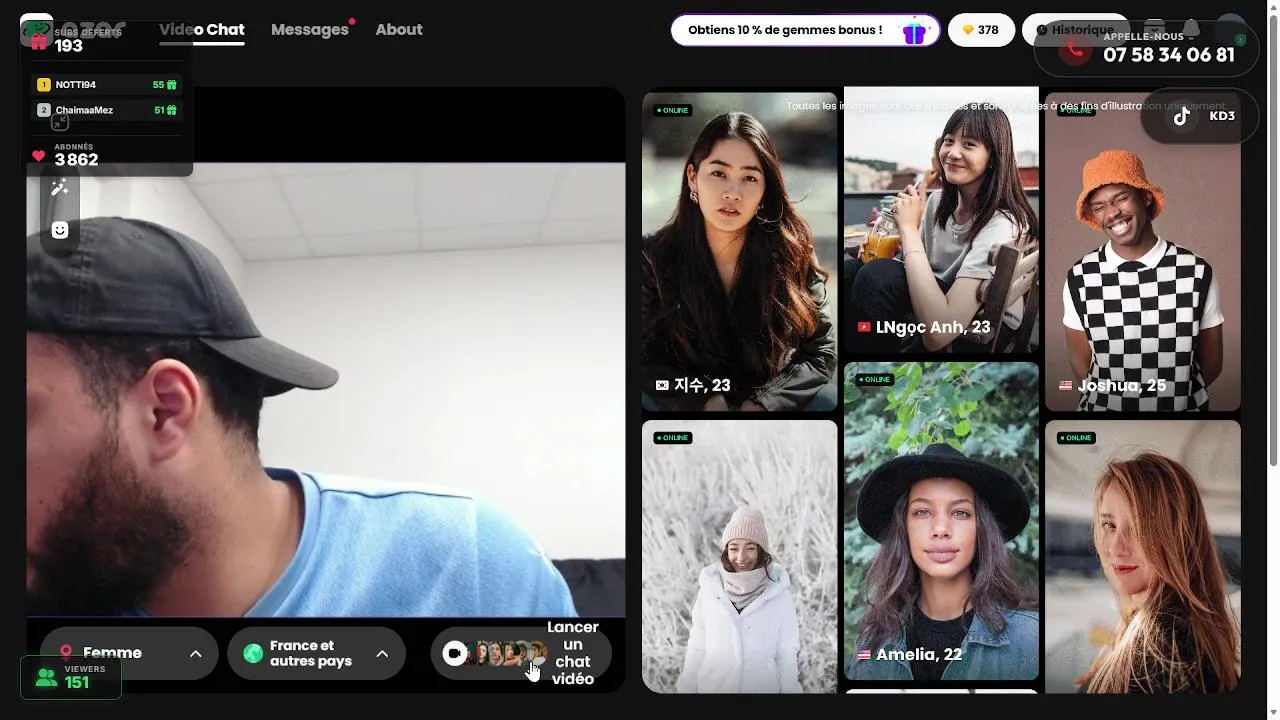
Task: Click the 07 58 34 06 81 phone number
Action: click(x=1169, y=56)
